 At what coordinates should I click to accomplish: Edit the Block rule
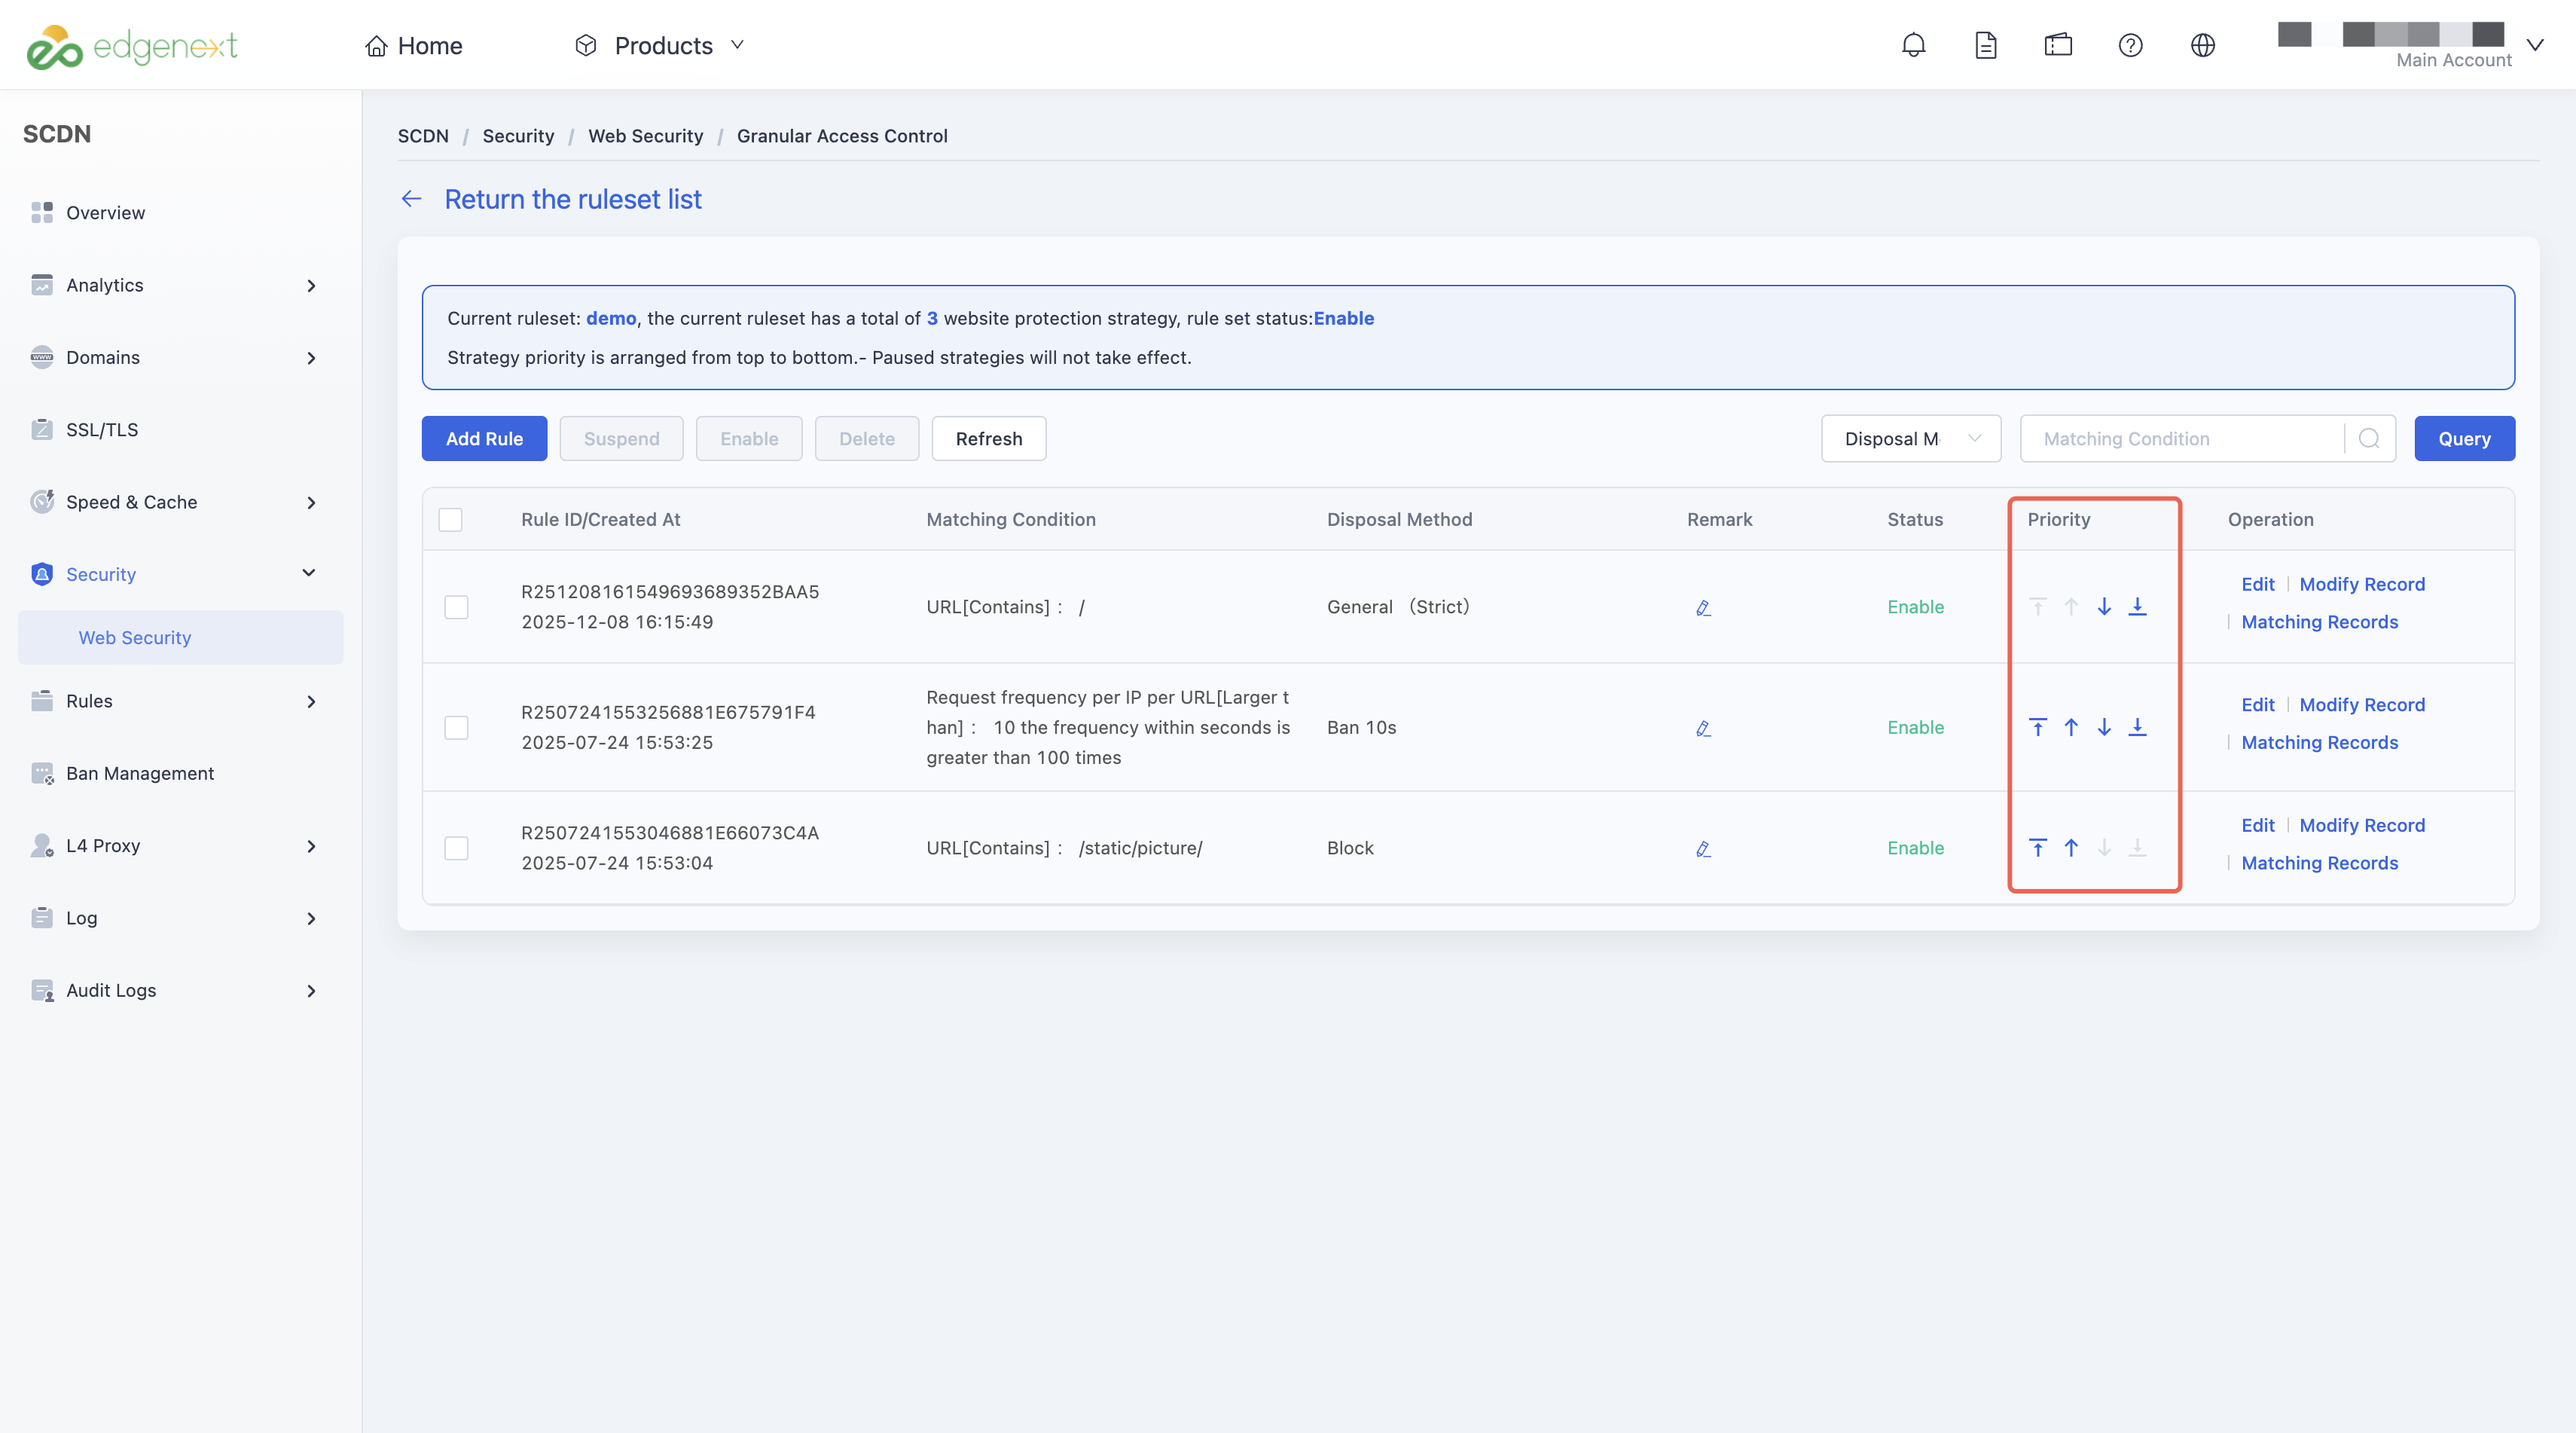[2257, 825]
